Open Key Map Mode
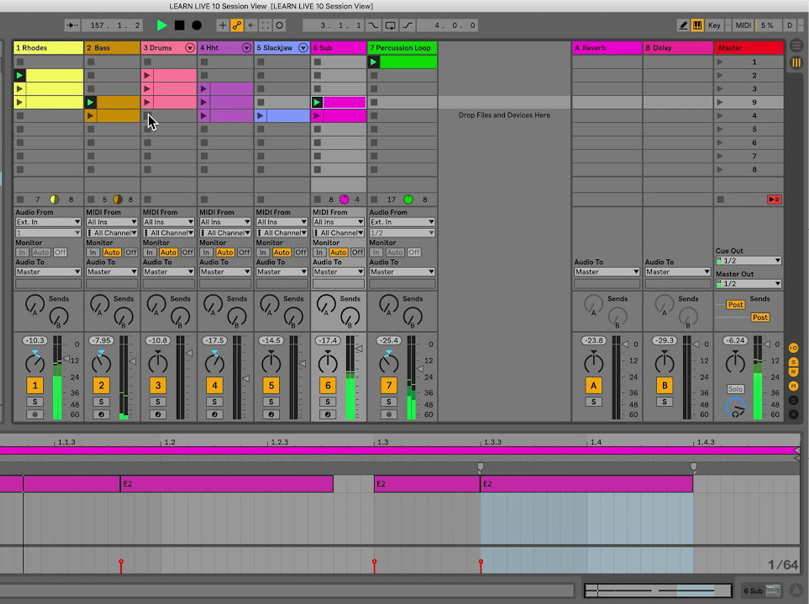The height and width of the screenshot is (604, 809). [x=714, y=25]
